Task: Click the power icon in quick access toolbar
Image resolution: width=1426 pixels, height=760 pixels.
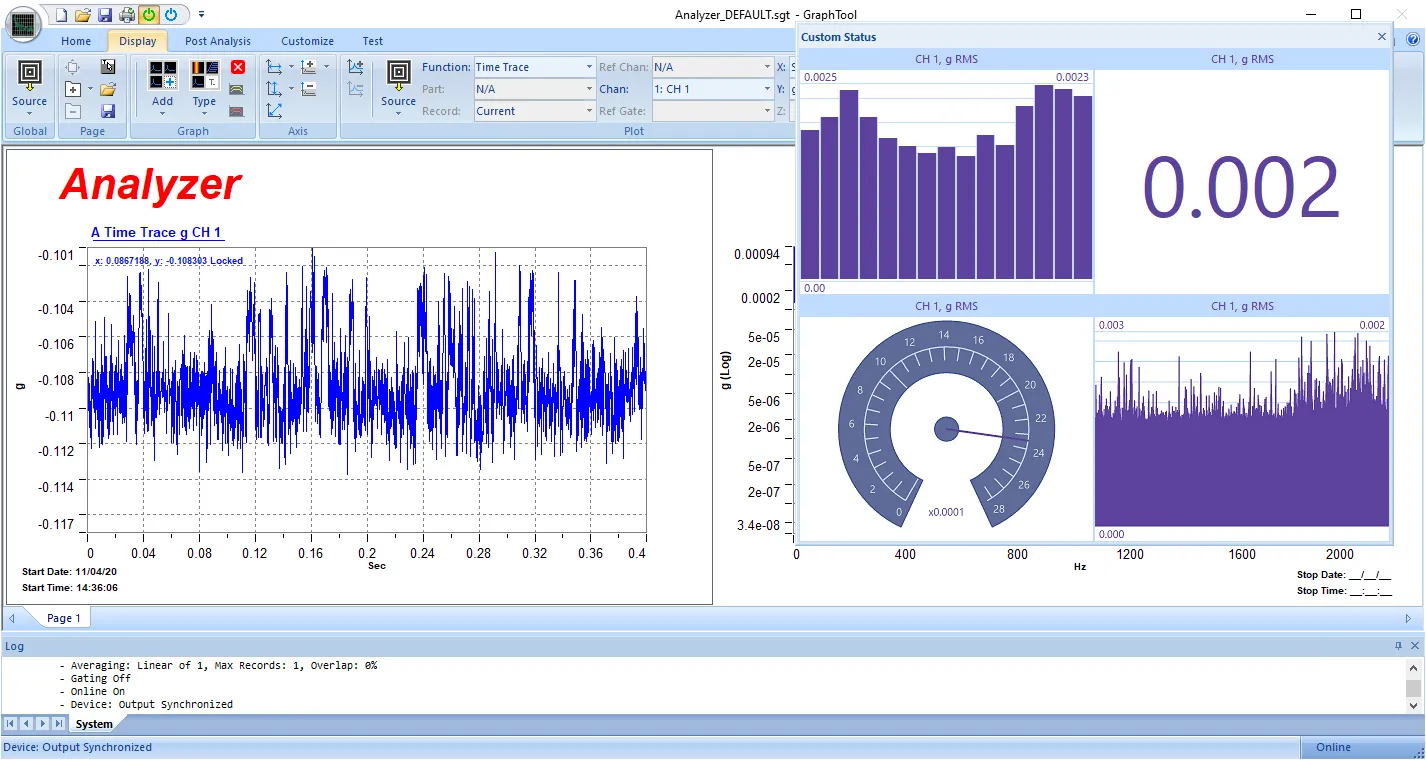Action: coord(170,14)
